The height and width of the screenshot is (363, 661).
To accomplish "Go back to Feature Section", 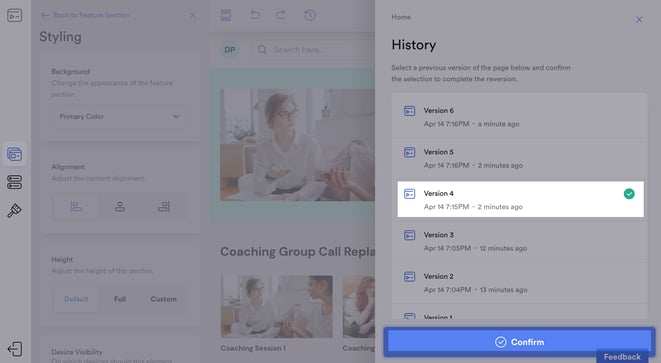I will click(86, 15).
